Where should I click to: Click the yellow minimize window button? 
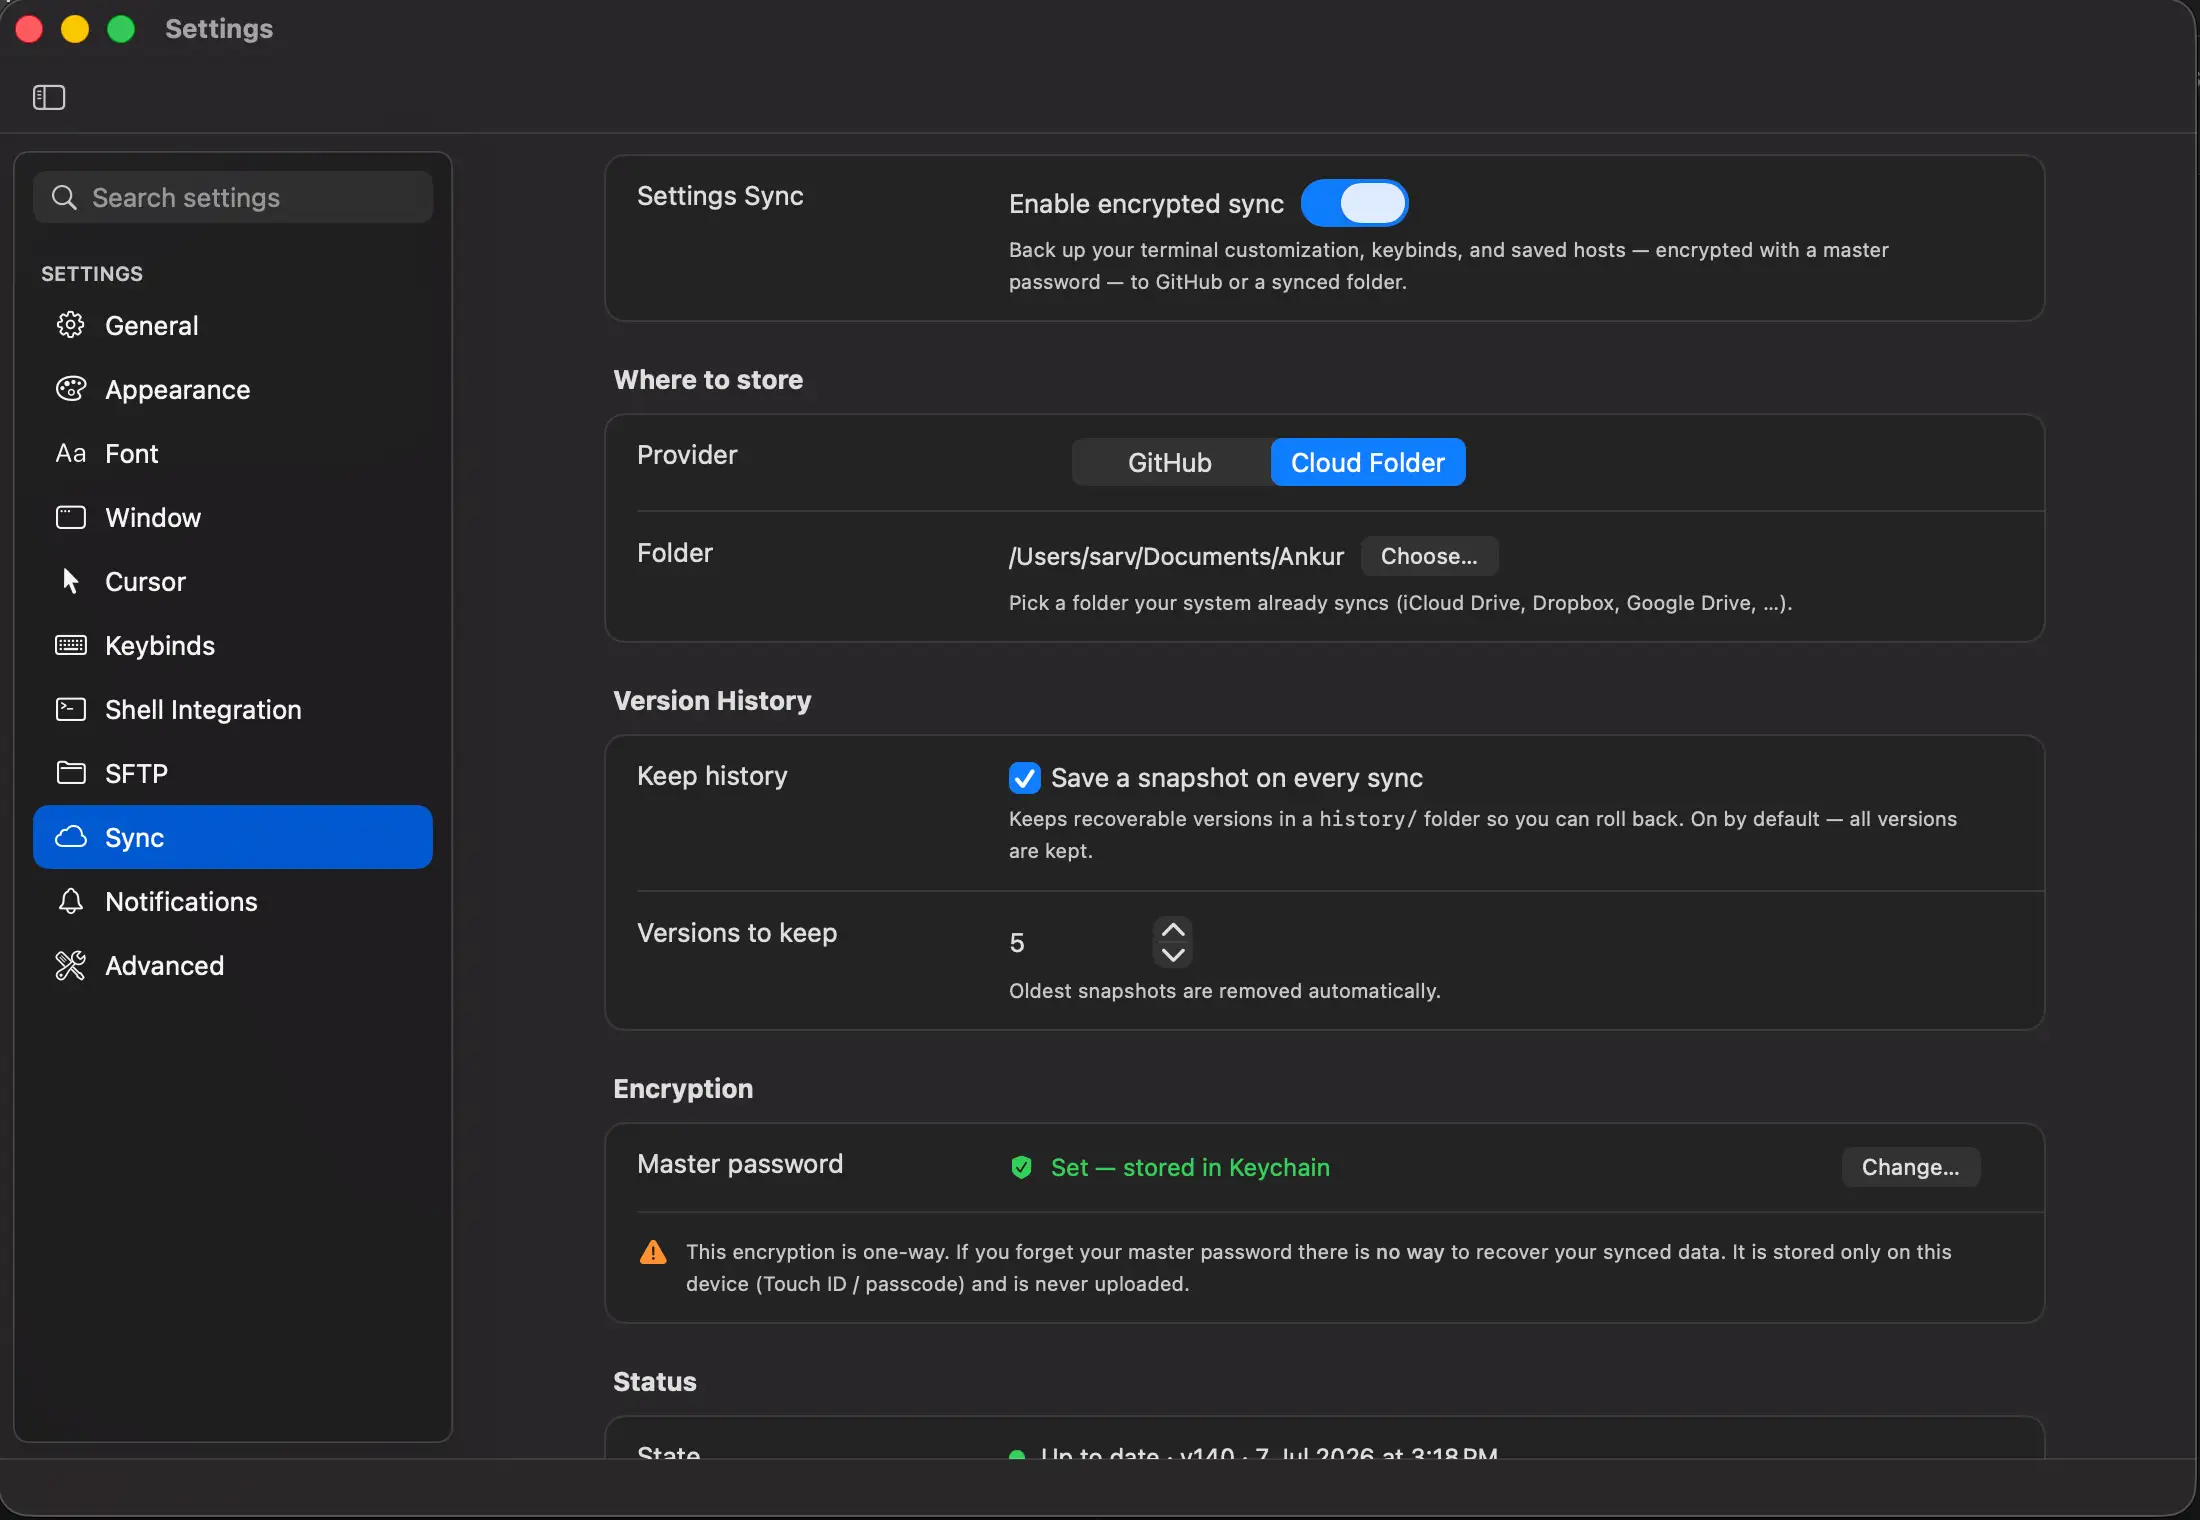[75, 29]
